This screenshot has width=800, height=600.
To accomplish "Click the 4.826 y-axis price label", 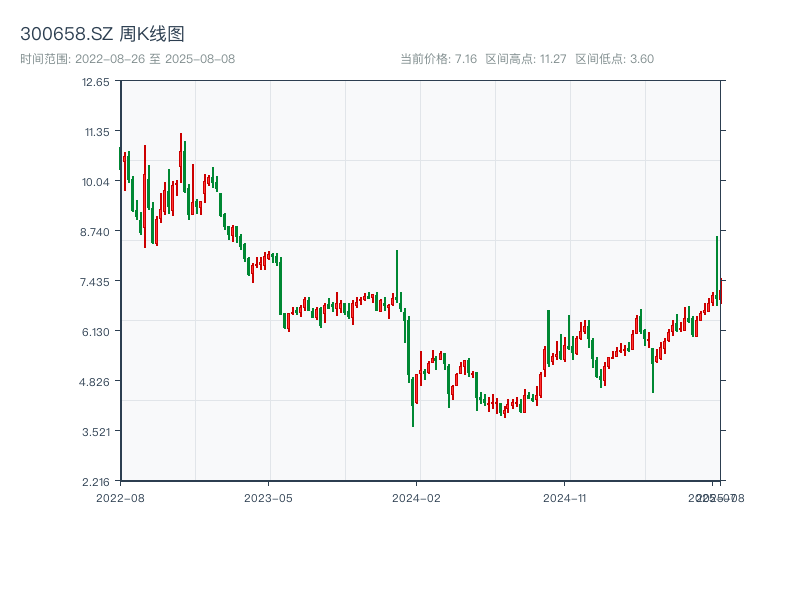I will (x=96, y=382).
